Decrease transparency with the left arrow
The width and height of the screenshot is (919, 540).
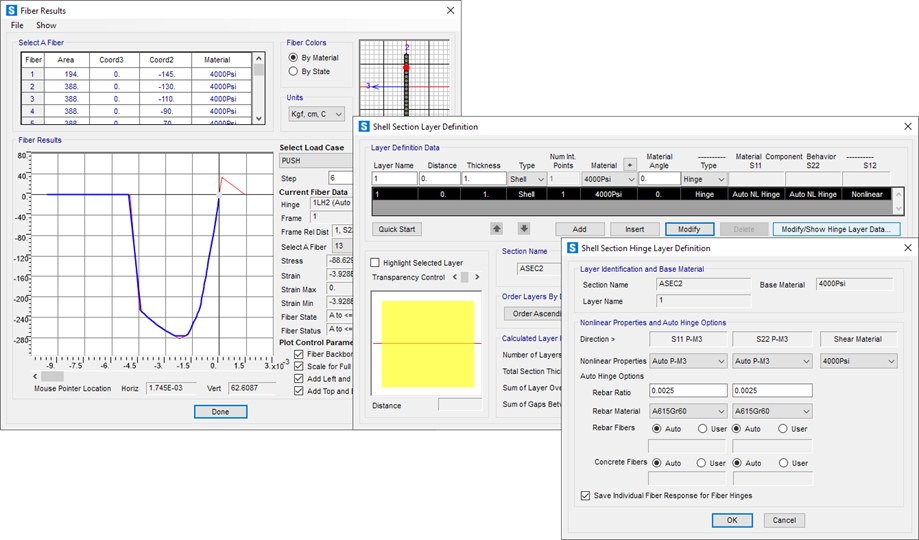(455, 277)
